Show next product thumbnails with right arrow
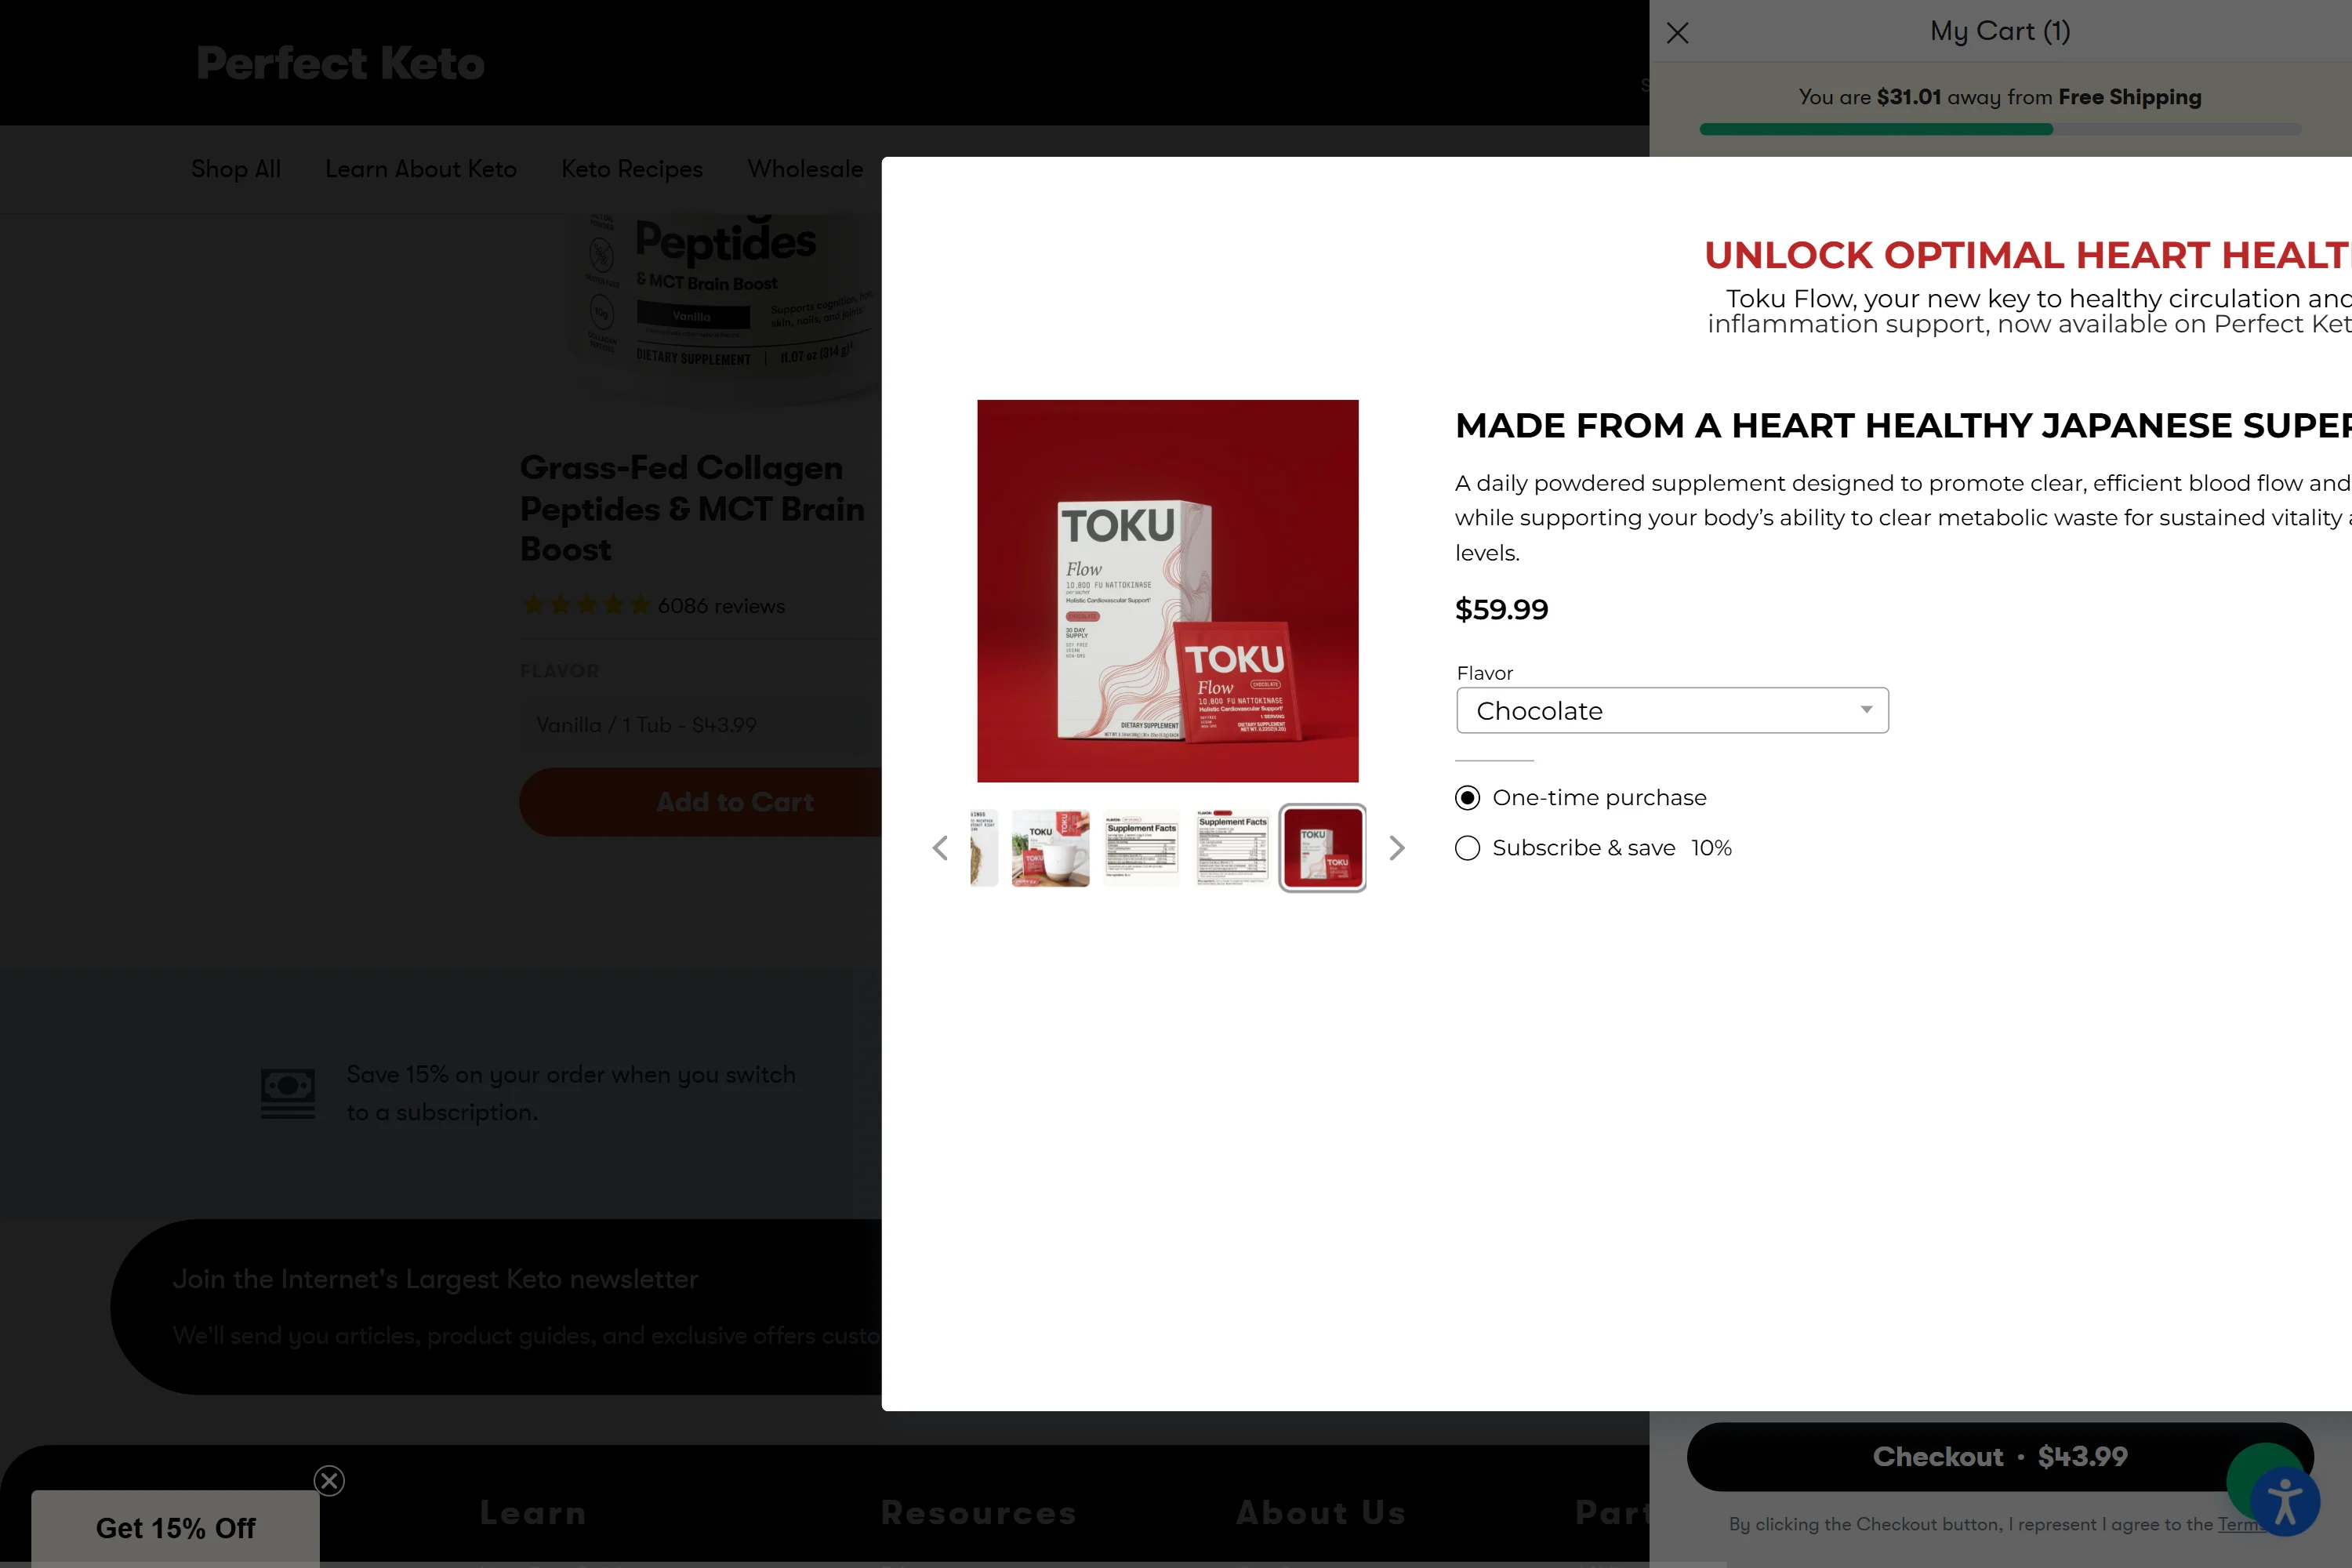 pos(1397,848)
